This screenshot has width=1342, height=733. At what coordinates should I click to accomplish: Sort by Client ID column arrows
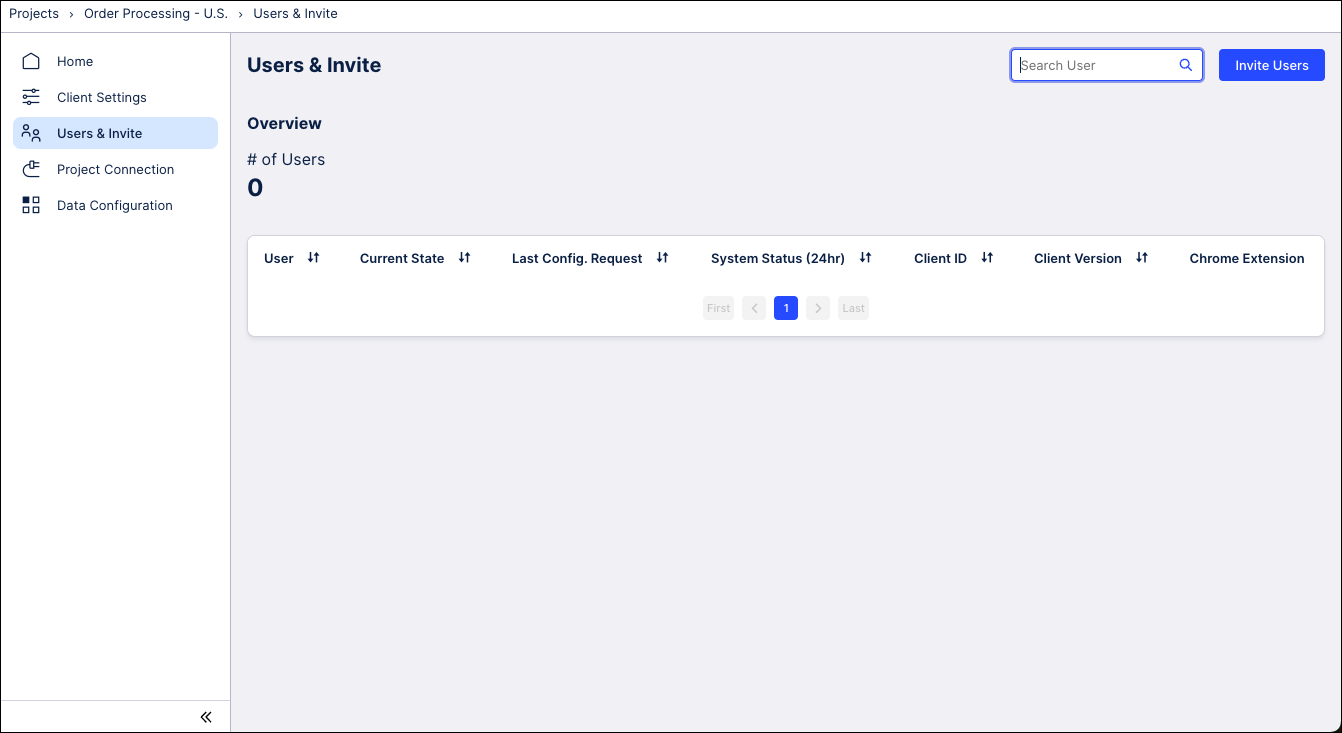(x=987, y=258)
